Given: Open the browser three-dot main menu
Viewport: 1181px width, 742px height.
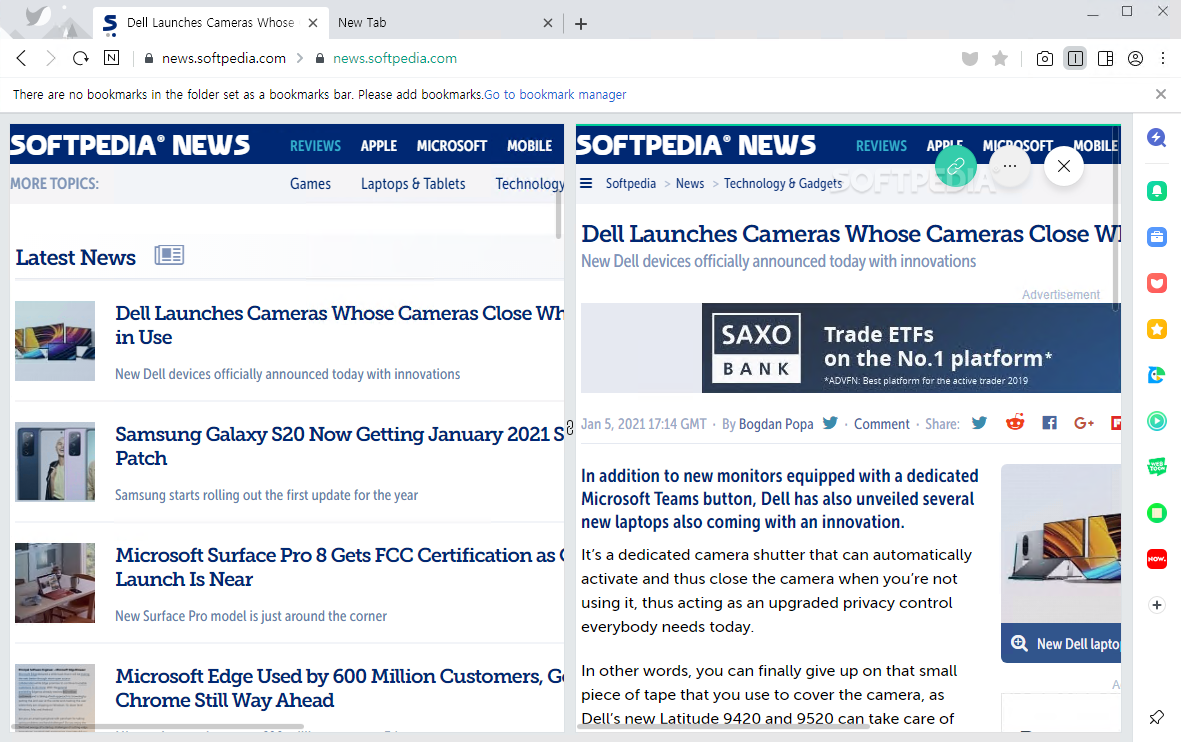Looking at the screenshot, I should [1163, 58].
